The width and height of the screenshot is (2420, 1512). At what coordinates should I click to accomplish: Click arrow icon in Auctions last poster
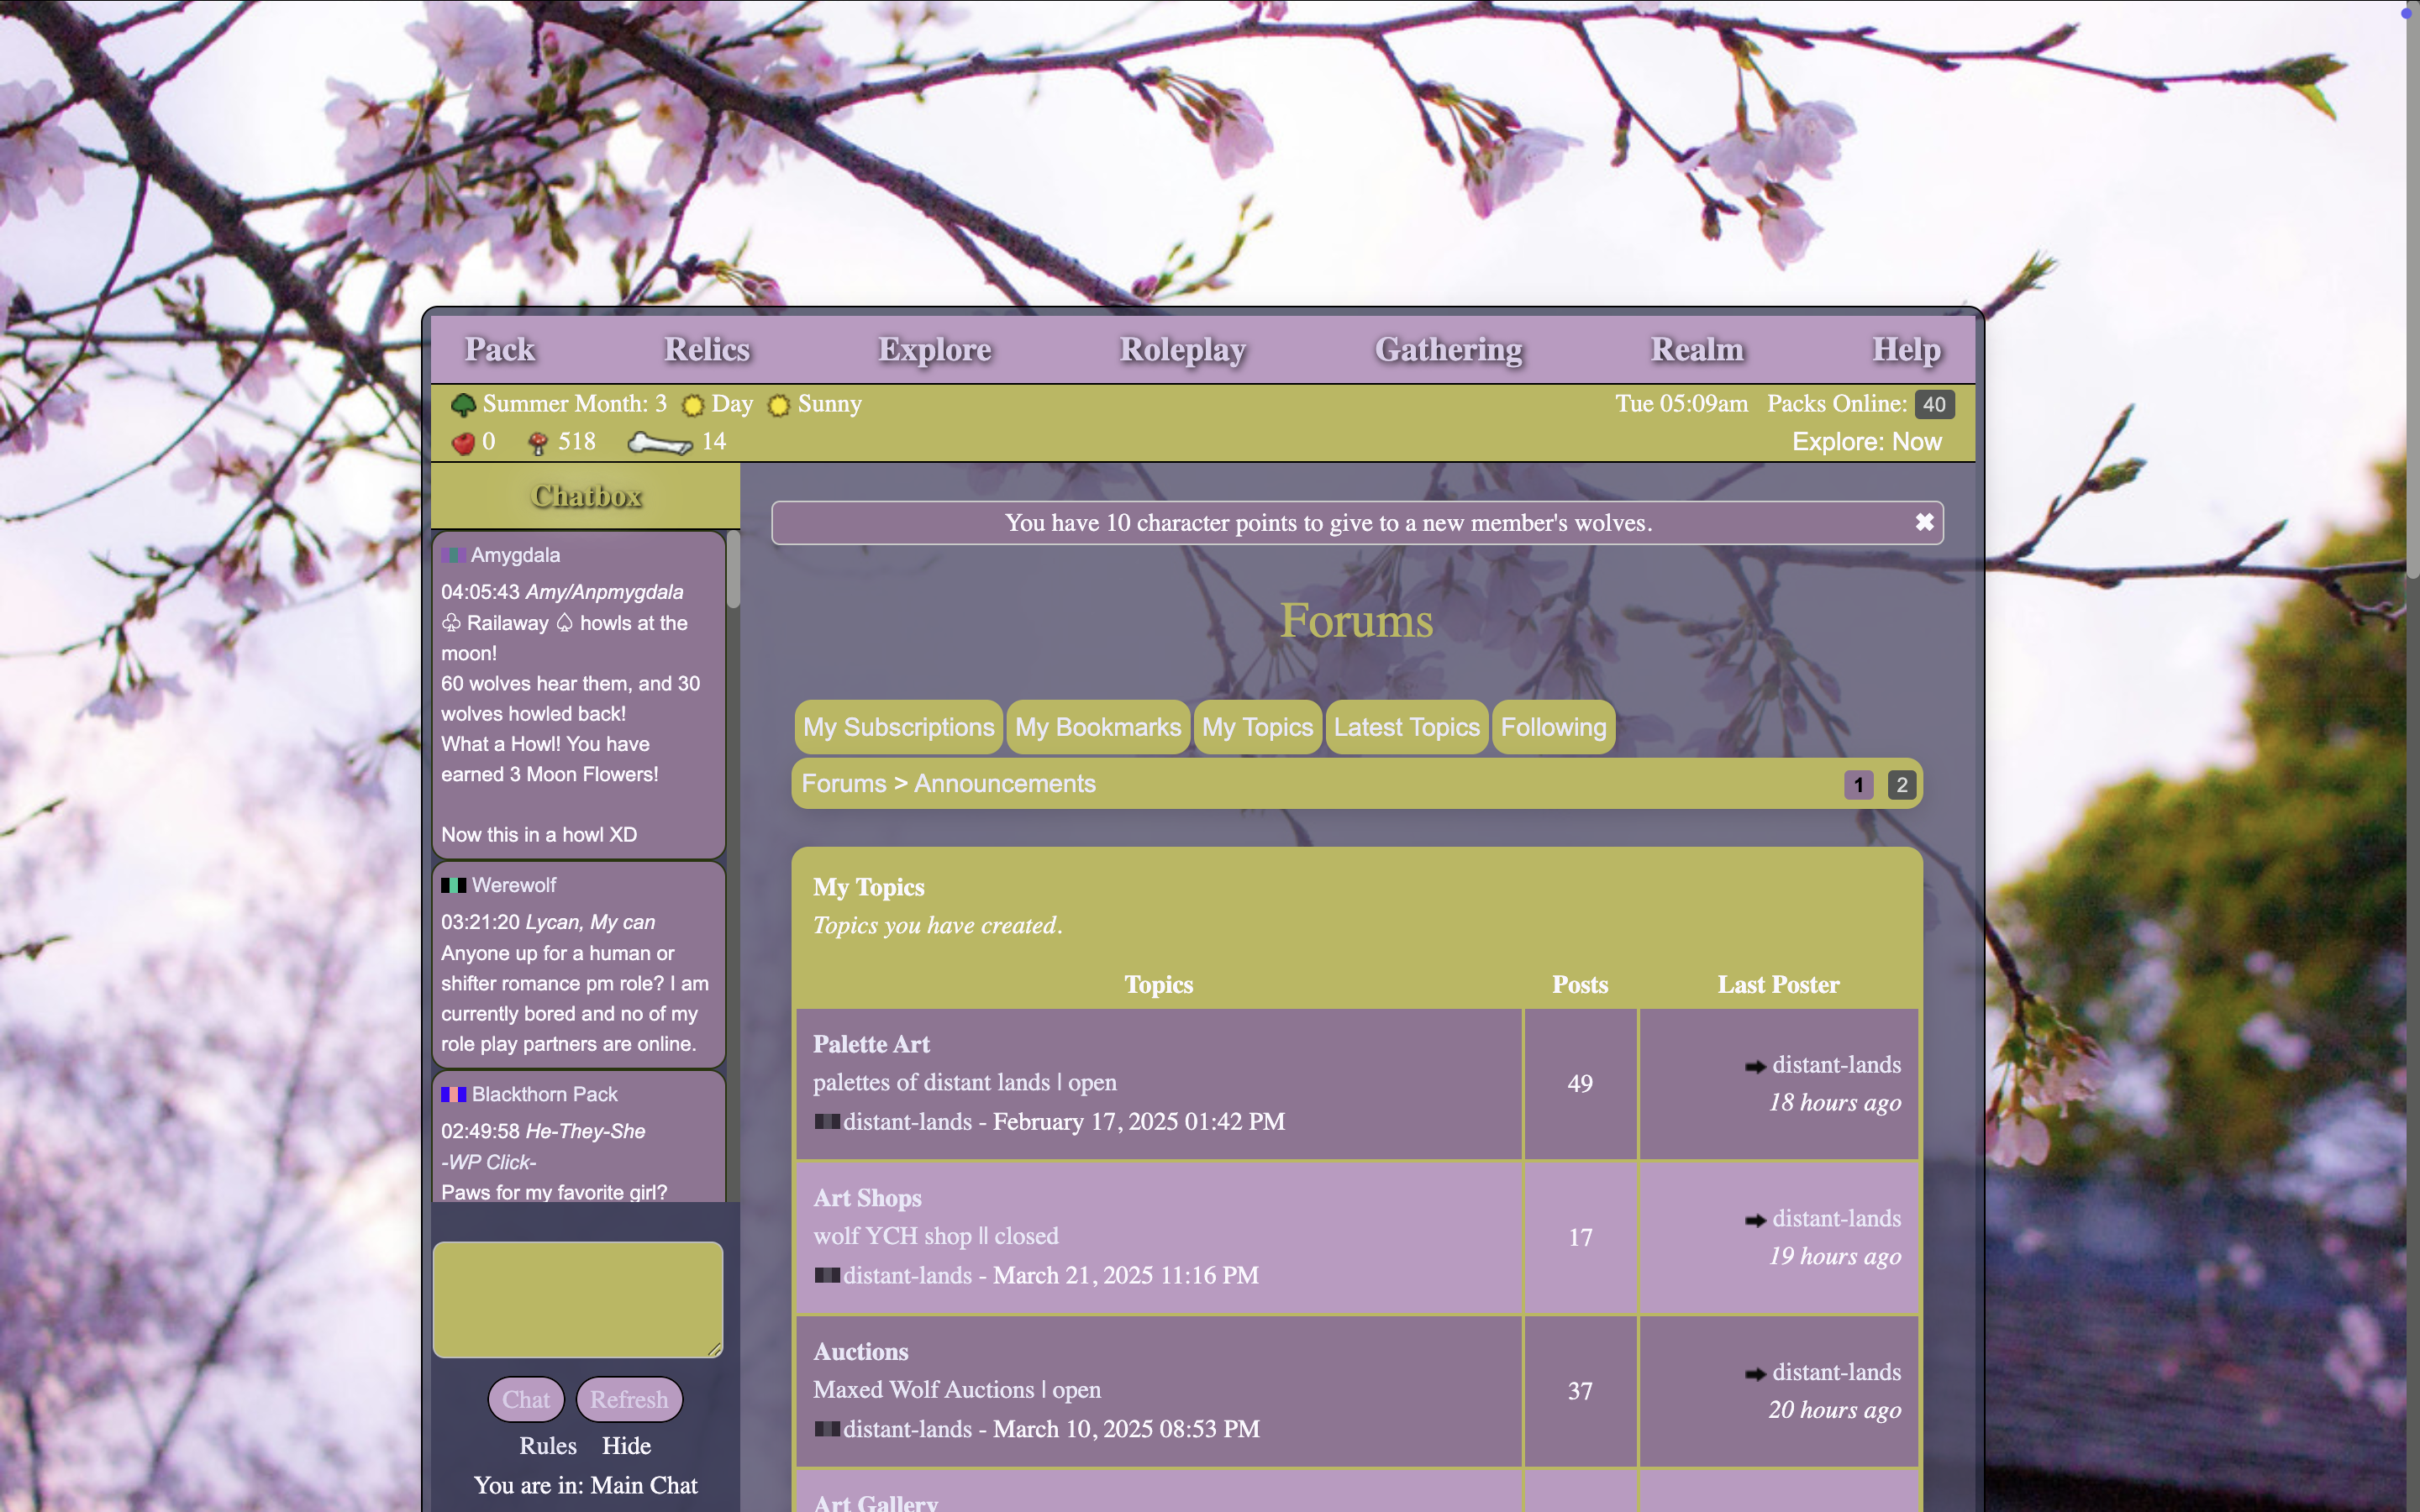tap(1755, 1374)
